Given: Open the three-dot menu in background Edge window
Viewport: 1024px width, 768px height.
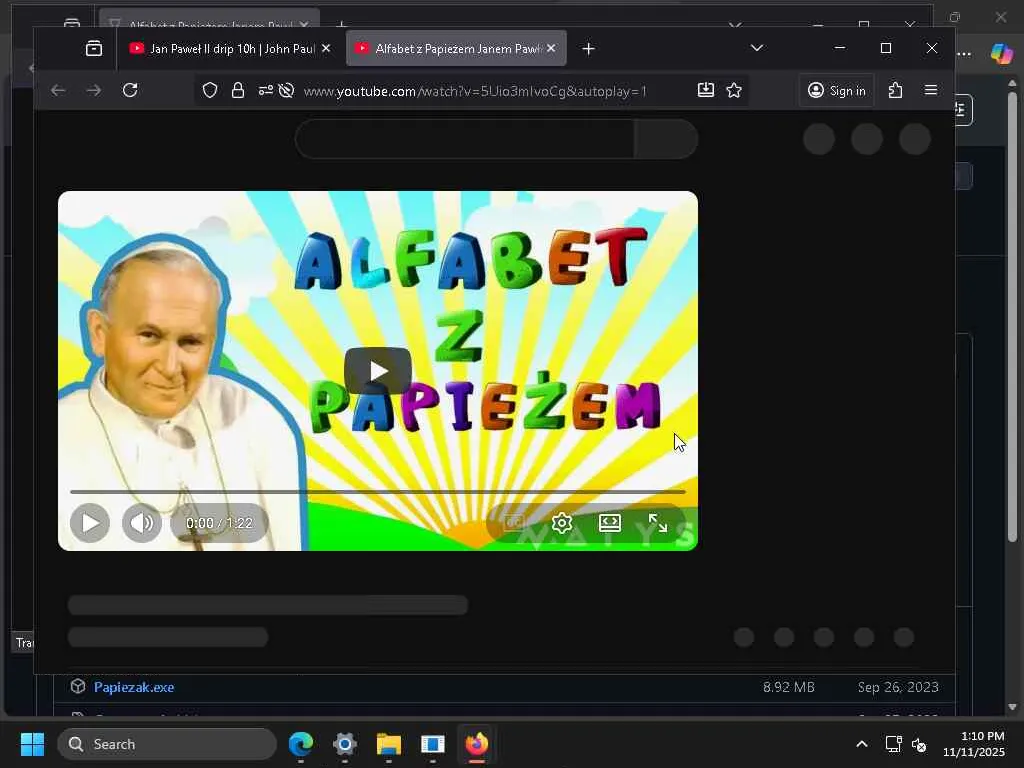Looking at the screenshot, I should click(x=965, y=54).
